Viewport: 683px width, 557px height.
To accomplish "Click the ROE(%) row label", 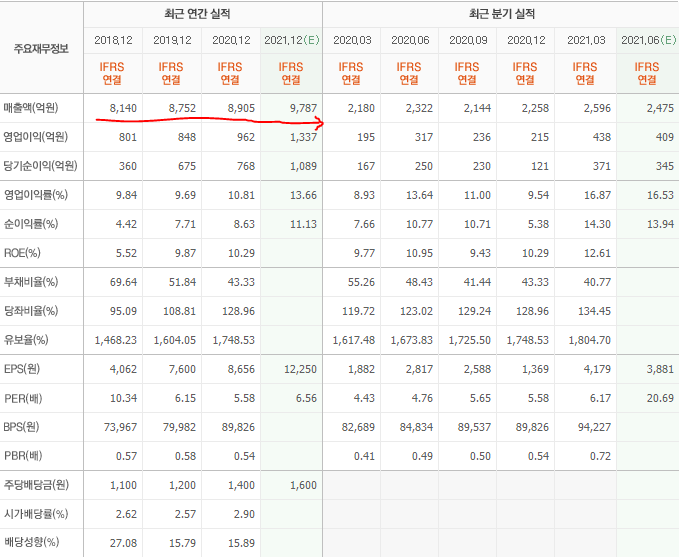I will pos(22,253).
